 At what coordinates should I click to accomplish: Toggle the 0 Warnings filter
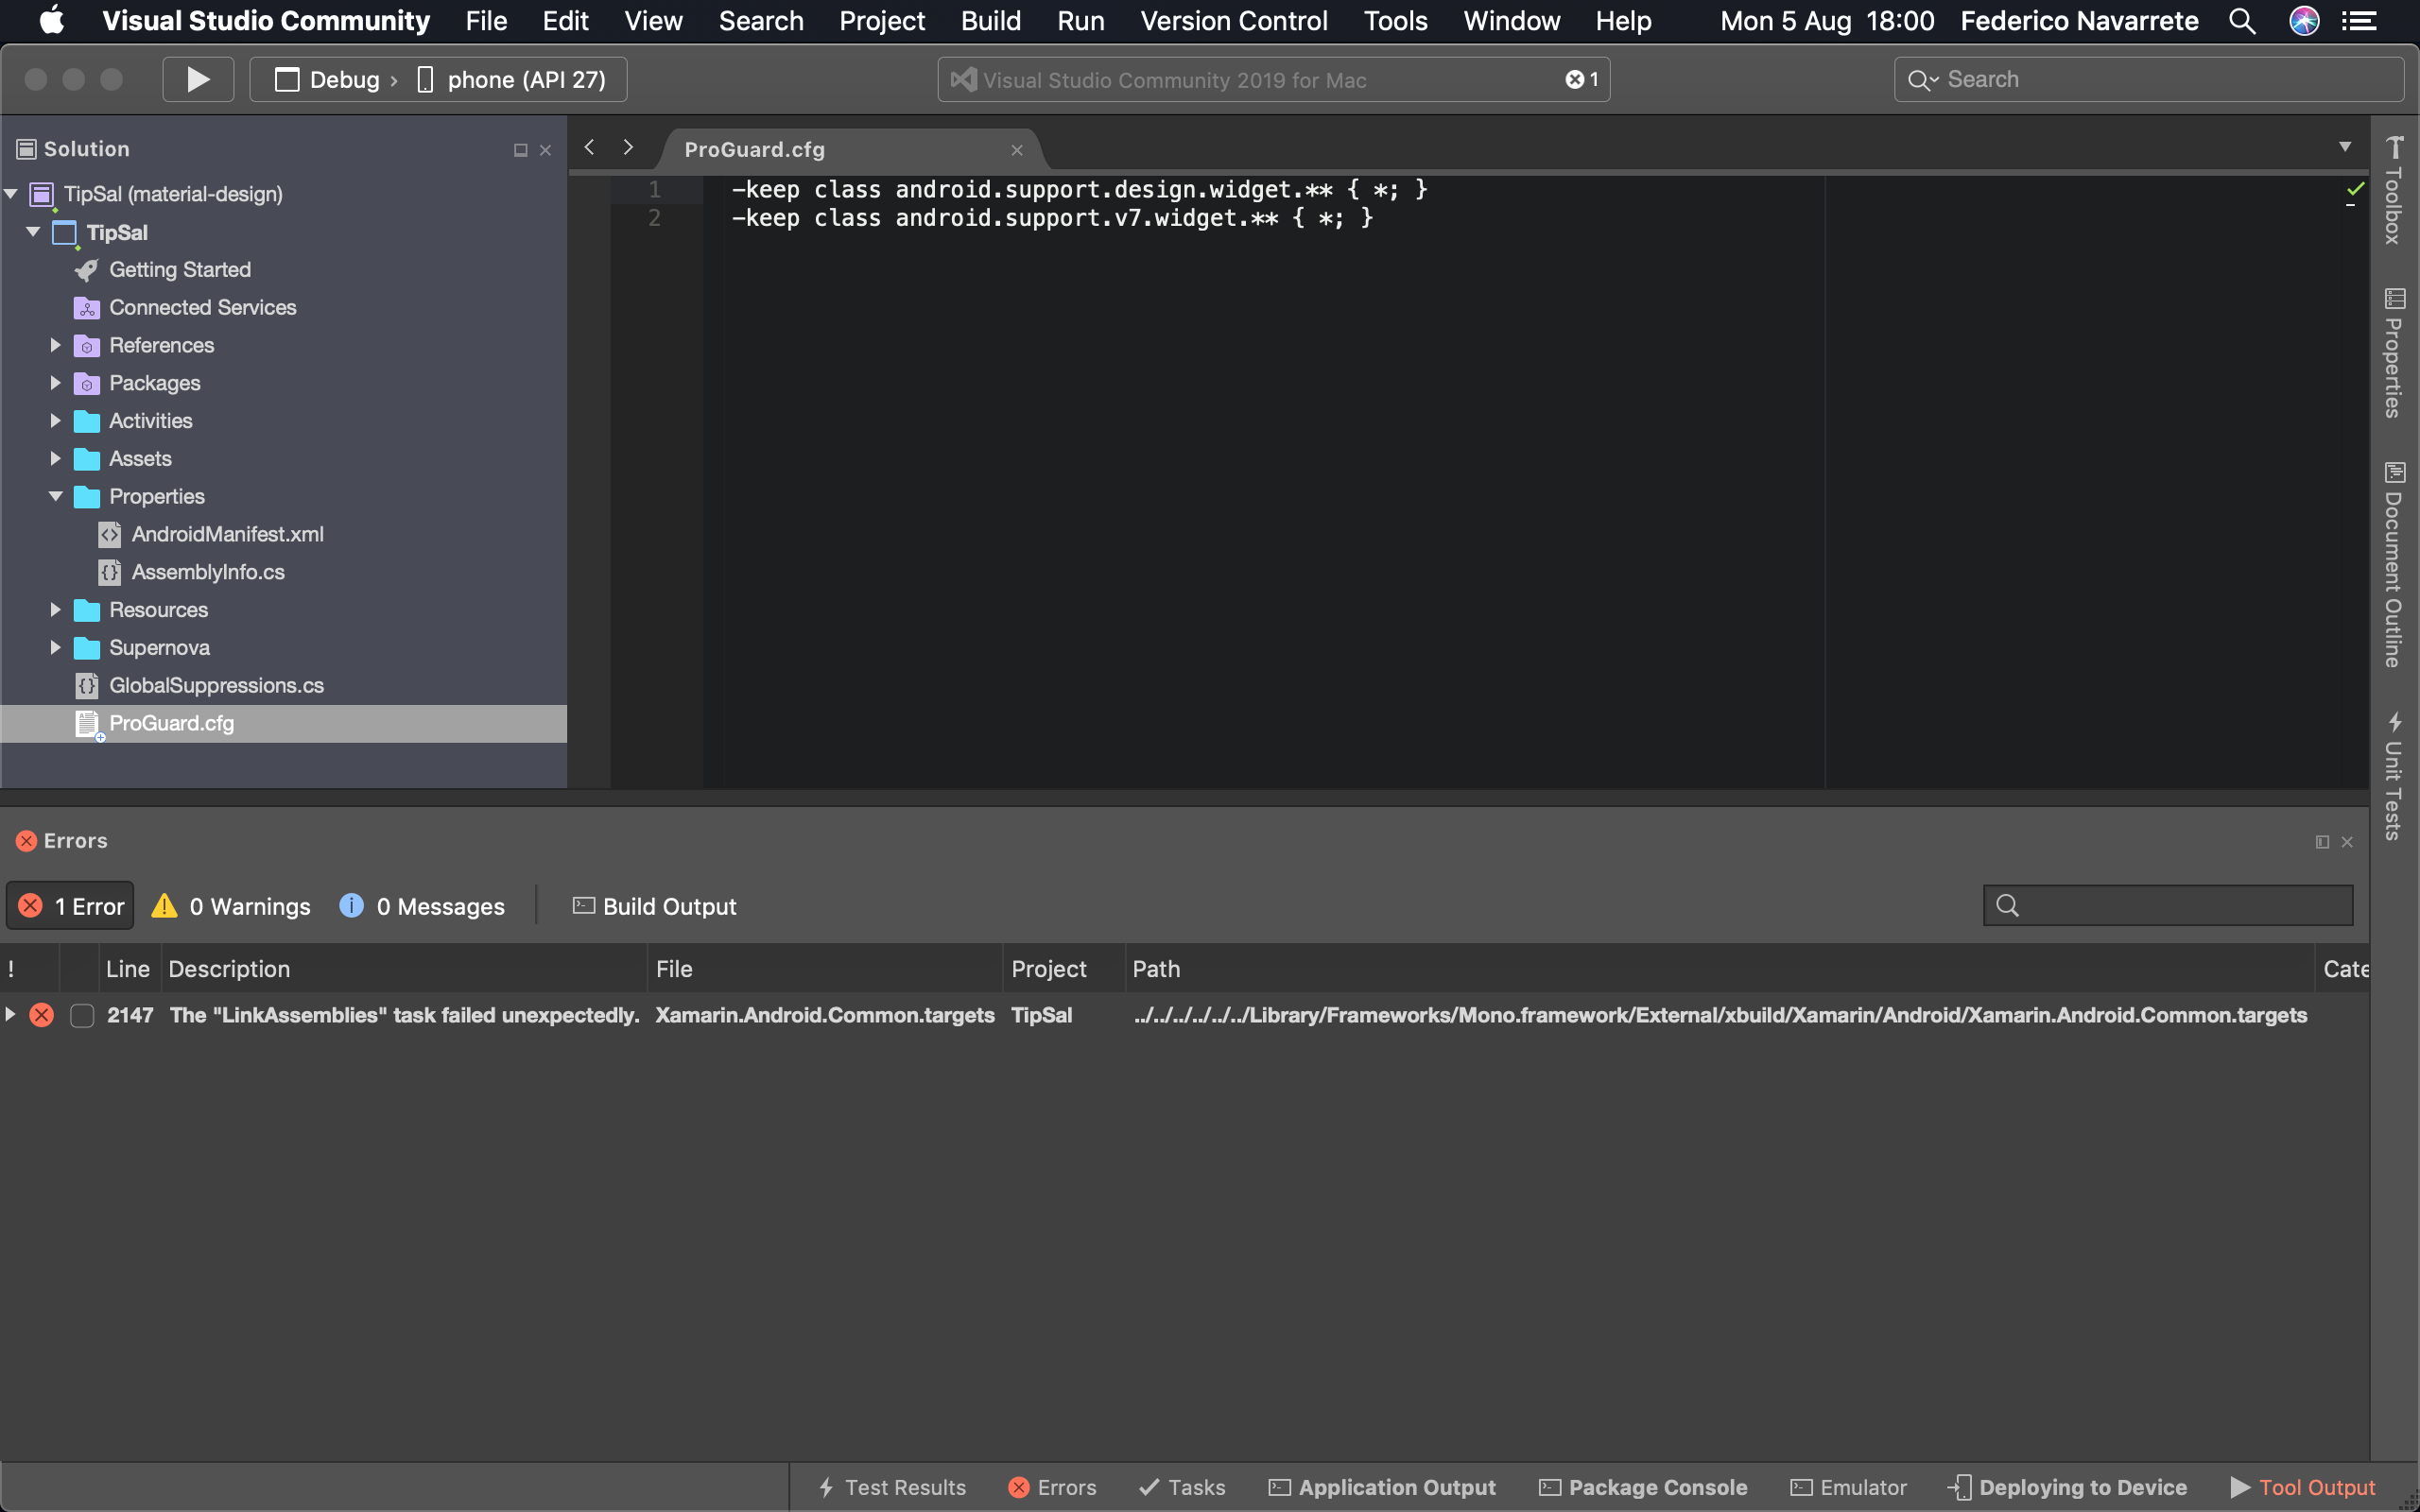229,905
